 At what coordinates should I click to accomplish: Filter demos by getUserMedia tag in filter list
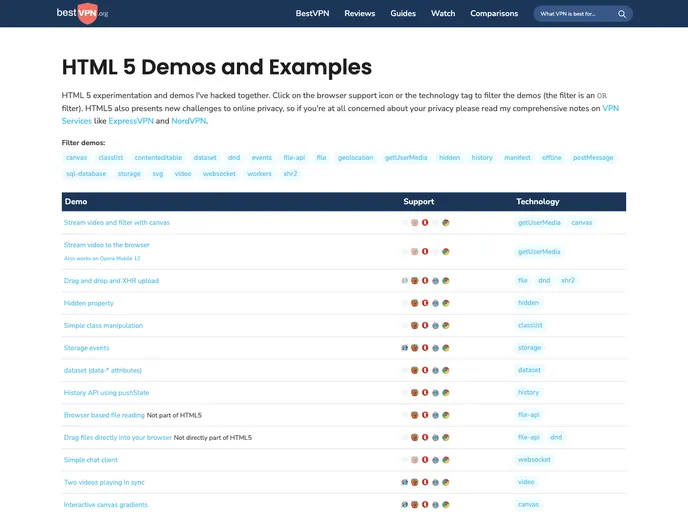406,158
